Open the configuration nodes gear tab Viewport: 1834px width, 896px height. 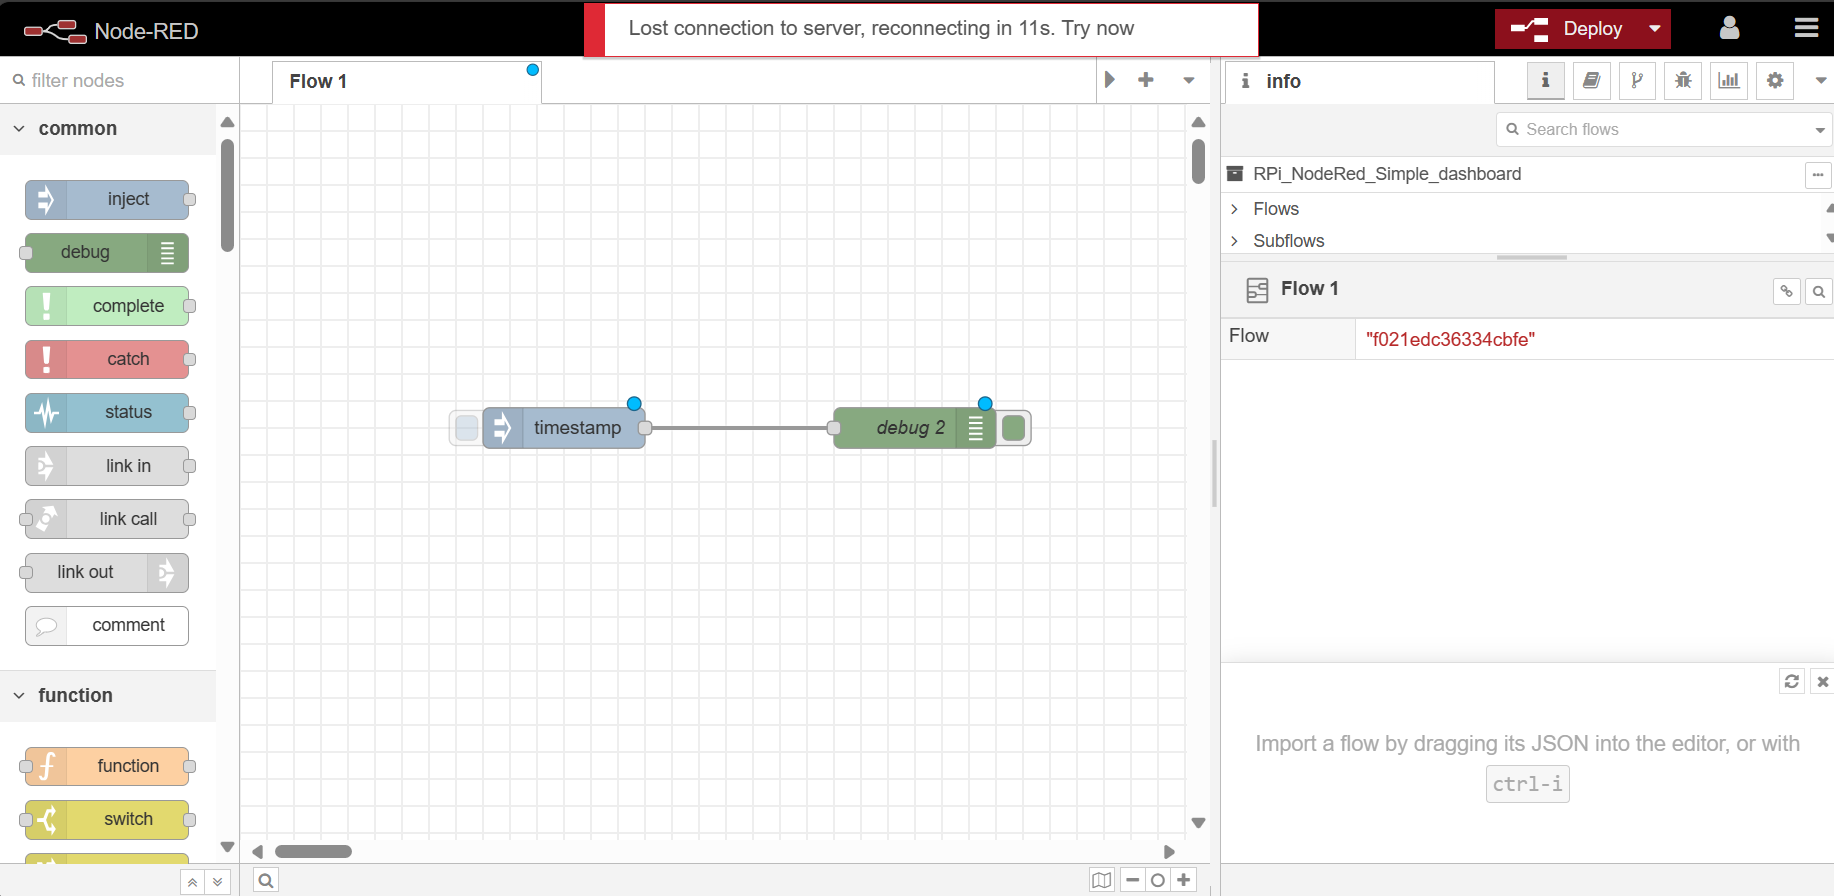[1775, 81]
